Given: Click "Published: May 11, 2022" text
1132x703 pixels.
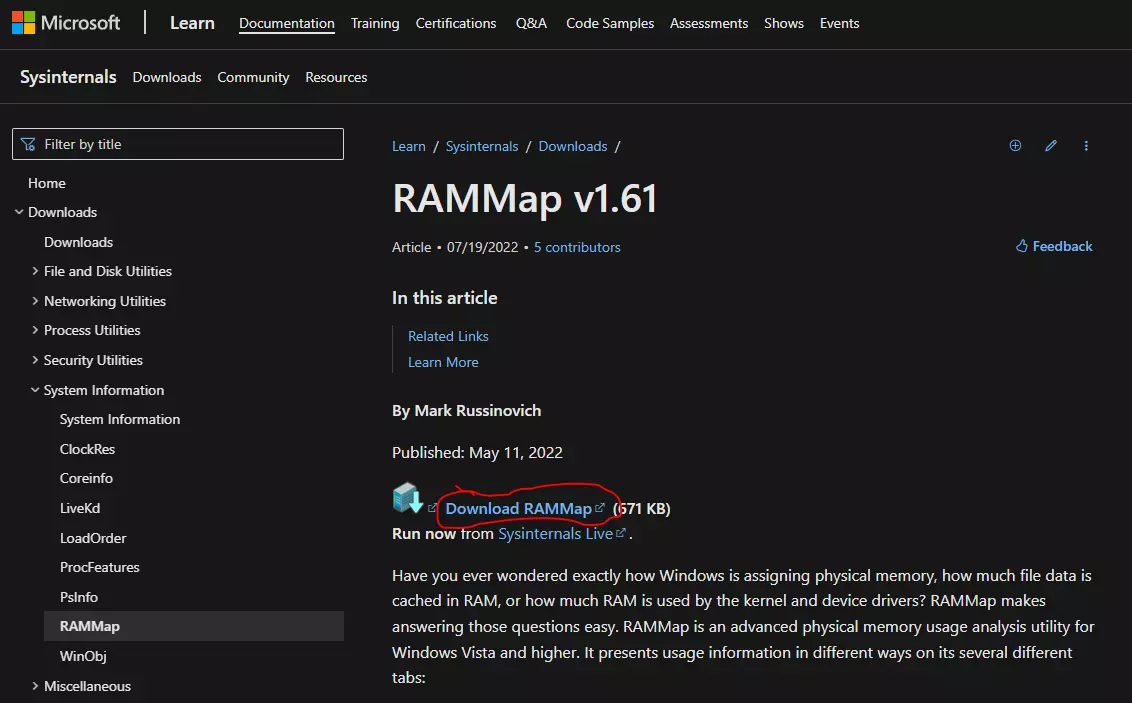Looking at the screenshot, I should click(477, 453).
